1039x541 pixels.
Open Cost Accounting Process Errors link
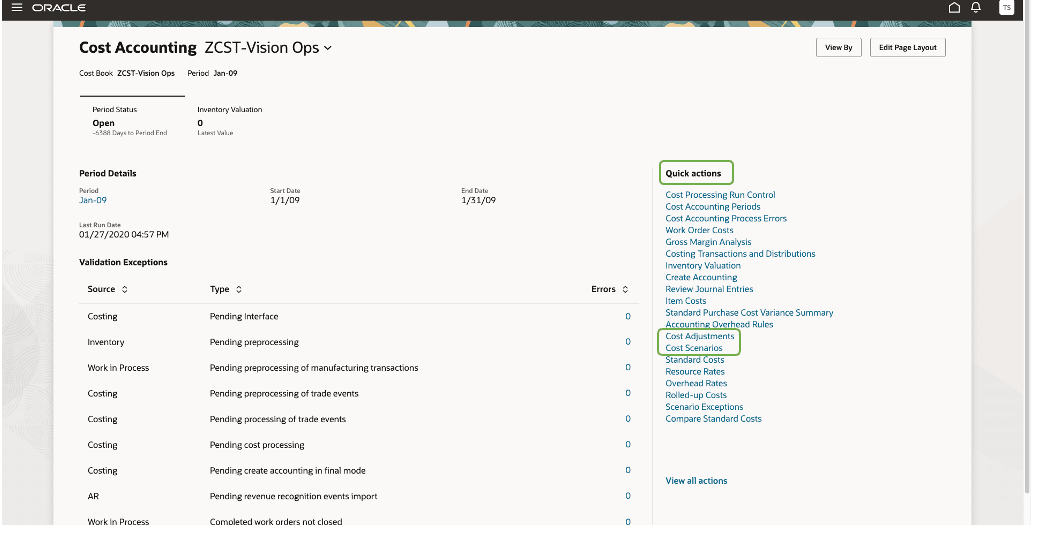726,218
